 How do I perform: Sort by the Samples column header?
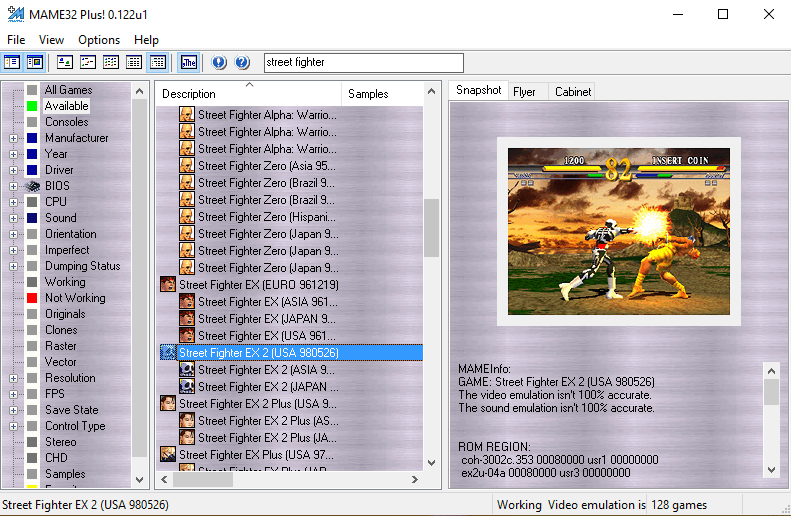(382, 94)
